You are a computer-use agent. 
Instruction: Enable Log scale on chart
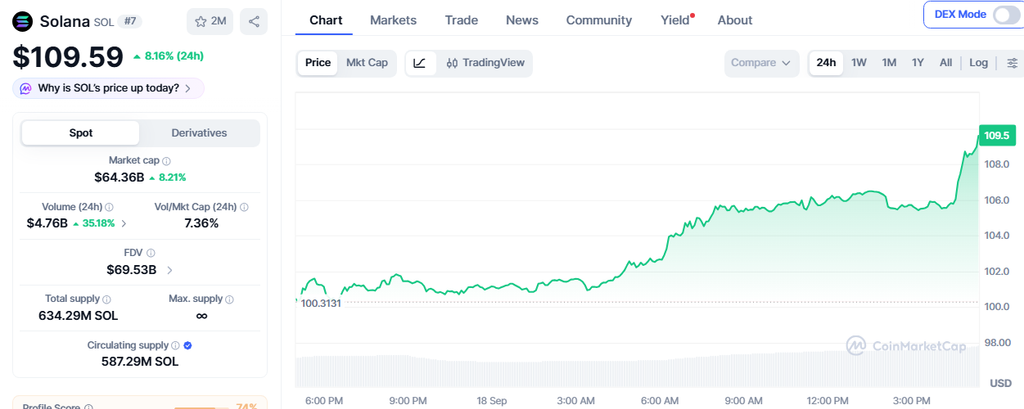coord(978,63)
